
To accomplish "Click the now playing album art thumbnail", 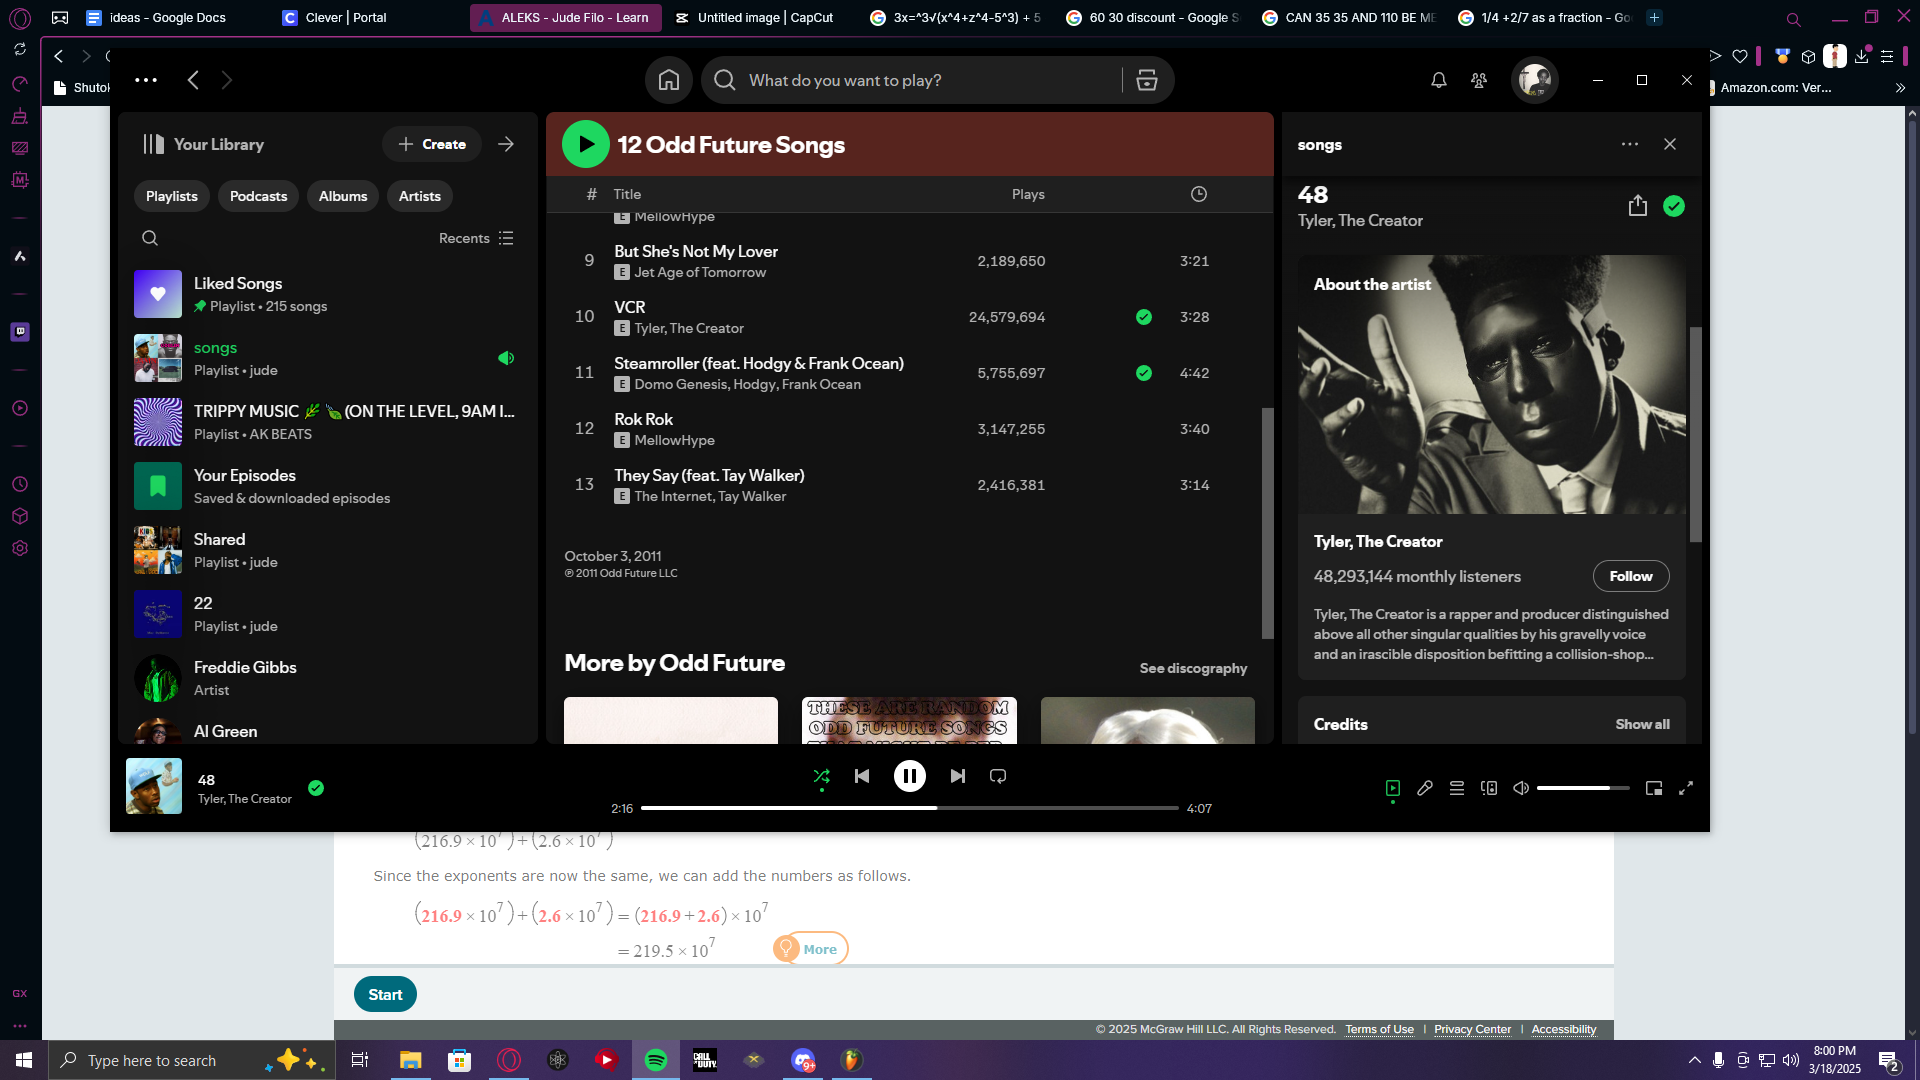I will (x=154, y=786).
